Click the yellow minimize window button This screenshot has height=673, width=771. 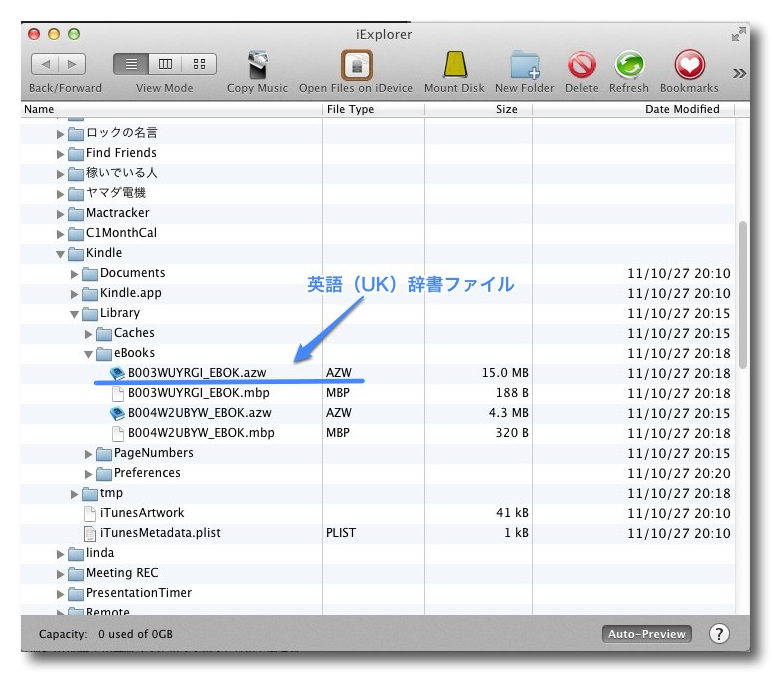54,34
